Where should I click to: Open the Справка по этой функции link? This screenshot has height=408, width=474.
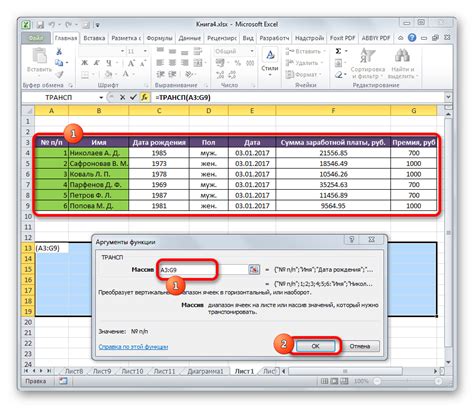(133, 347)
